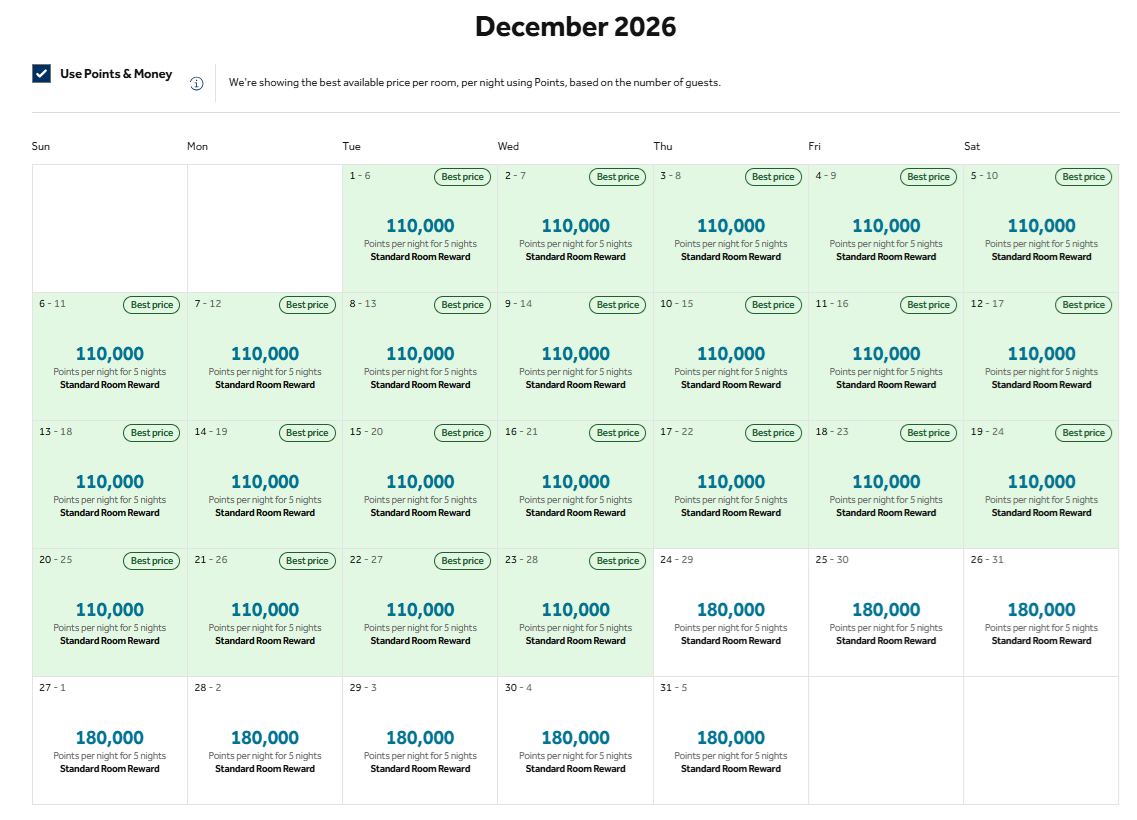Viewport: 1137px width, 820px height.
Task: Choose the December 7 - 12 date cell
Action: pos(265,357)
